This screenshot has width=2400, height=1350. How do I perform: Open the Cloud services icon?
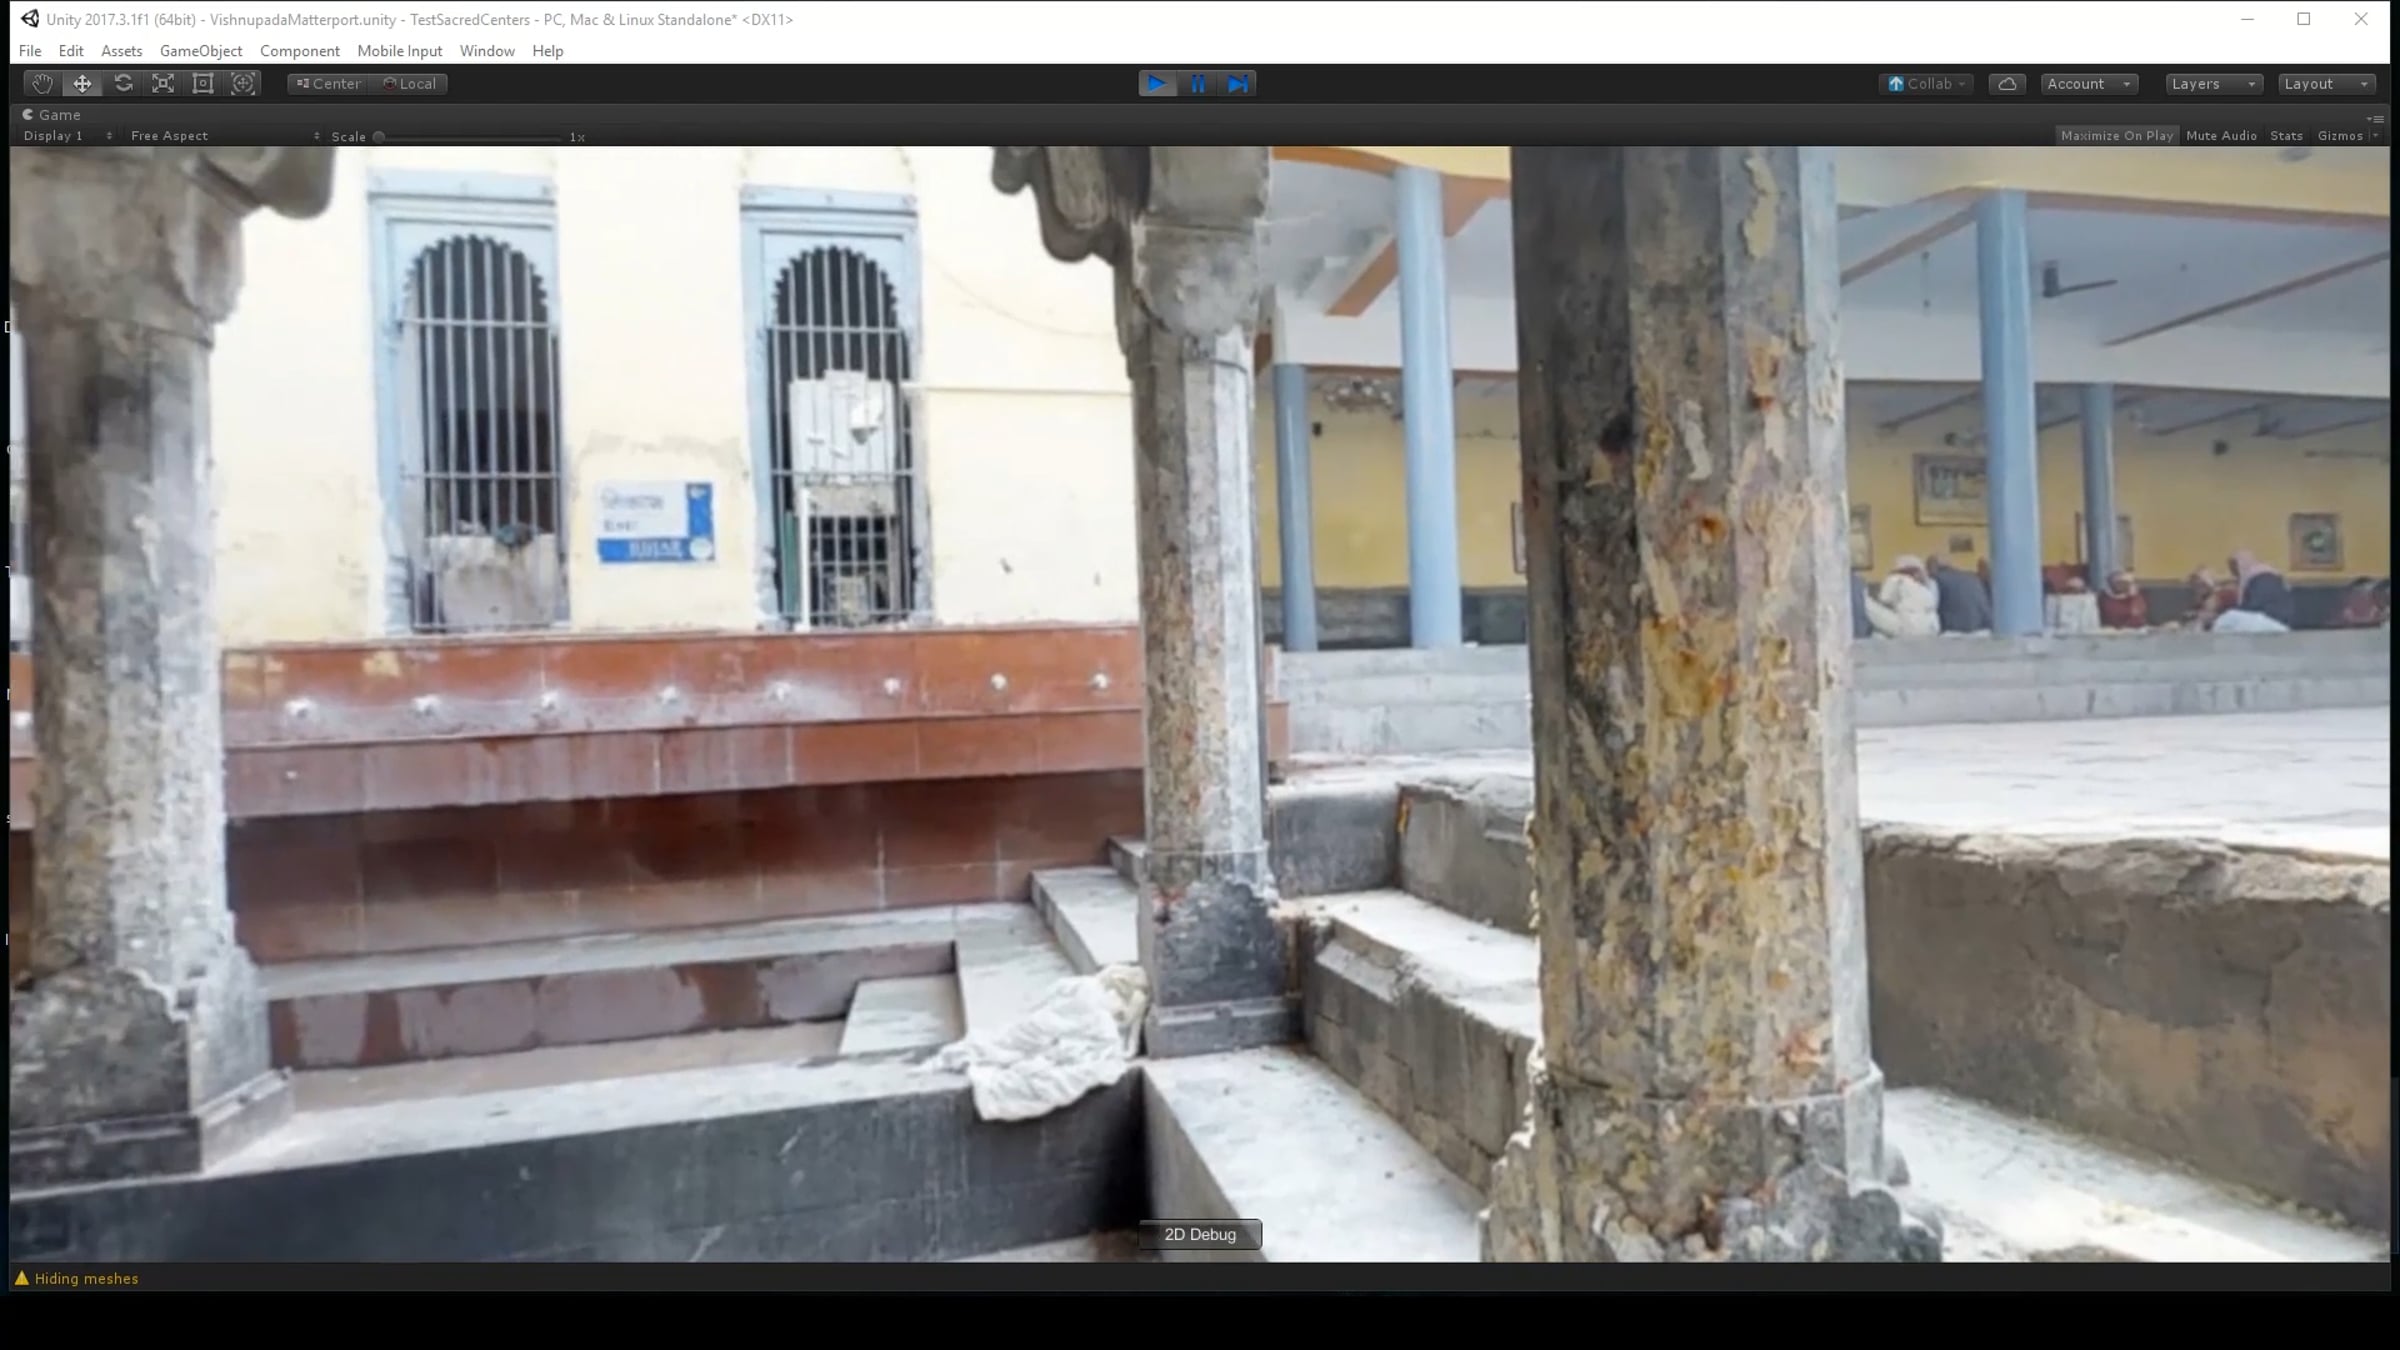click(x=2007, y=84)
